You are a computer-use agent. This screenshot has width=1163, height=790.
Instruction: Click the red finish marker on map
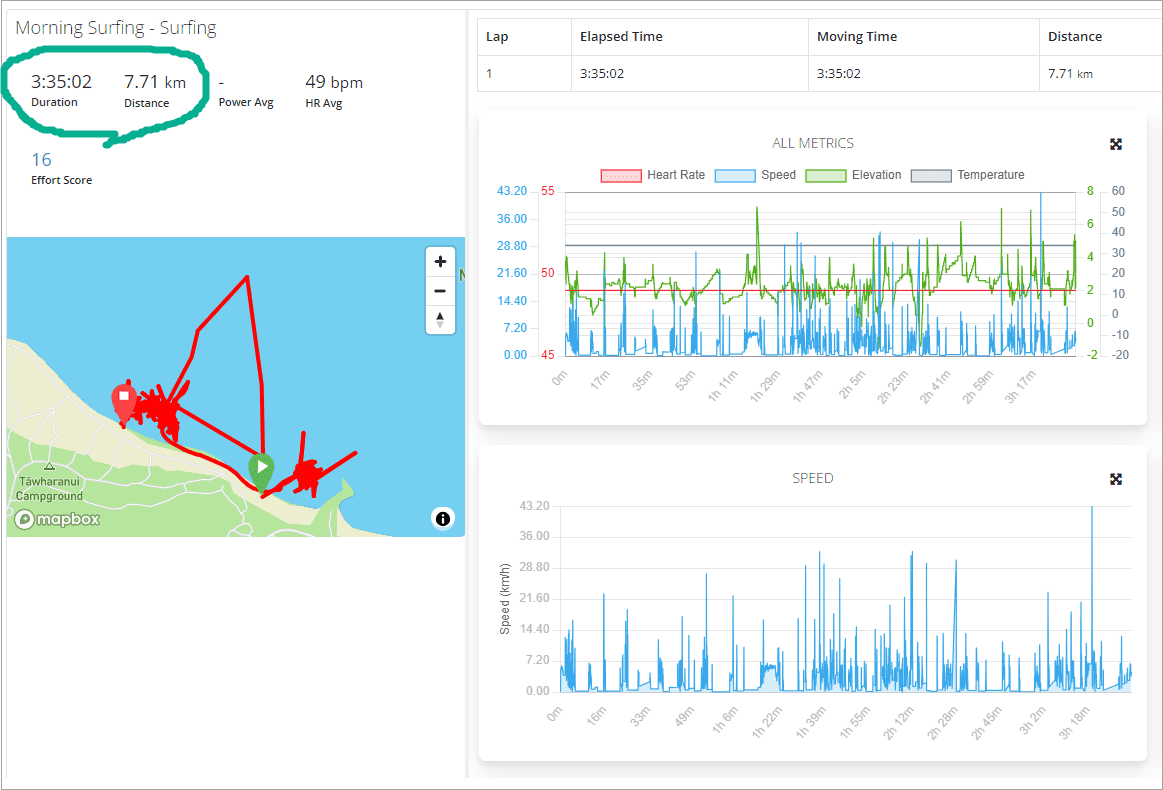click(124, 404)
